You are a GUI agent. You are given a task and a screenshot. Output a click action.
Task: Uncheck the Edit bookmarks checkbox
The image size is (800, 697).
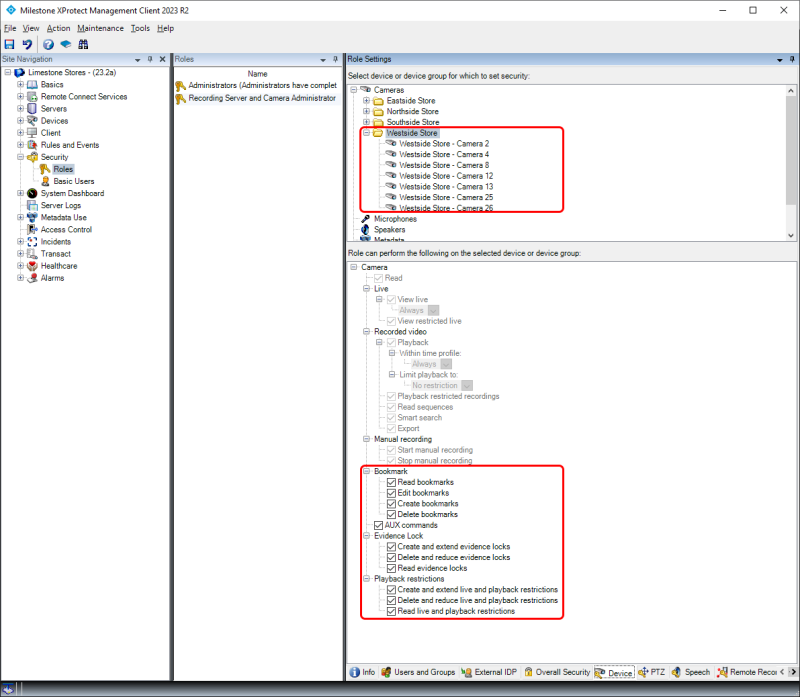[391, 493]
